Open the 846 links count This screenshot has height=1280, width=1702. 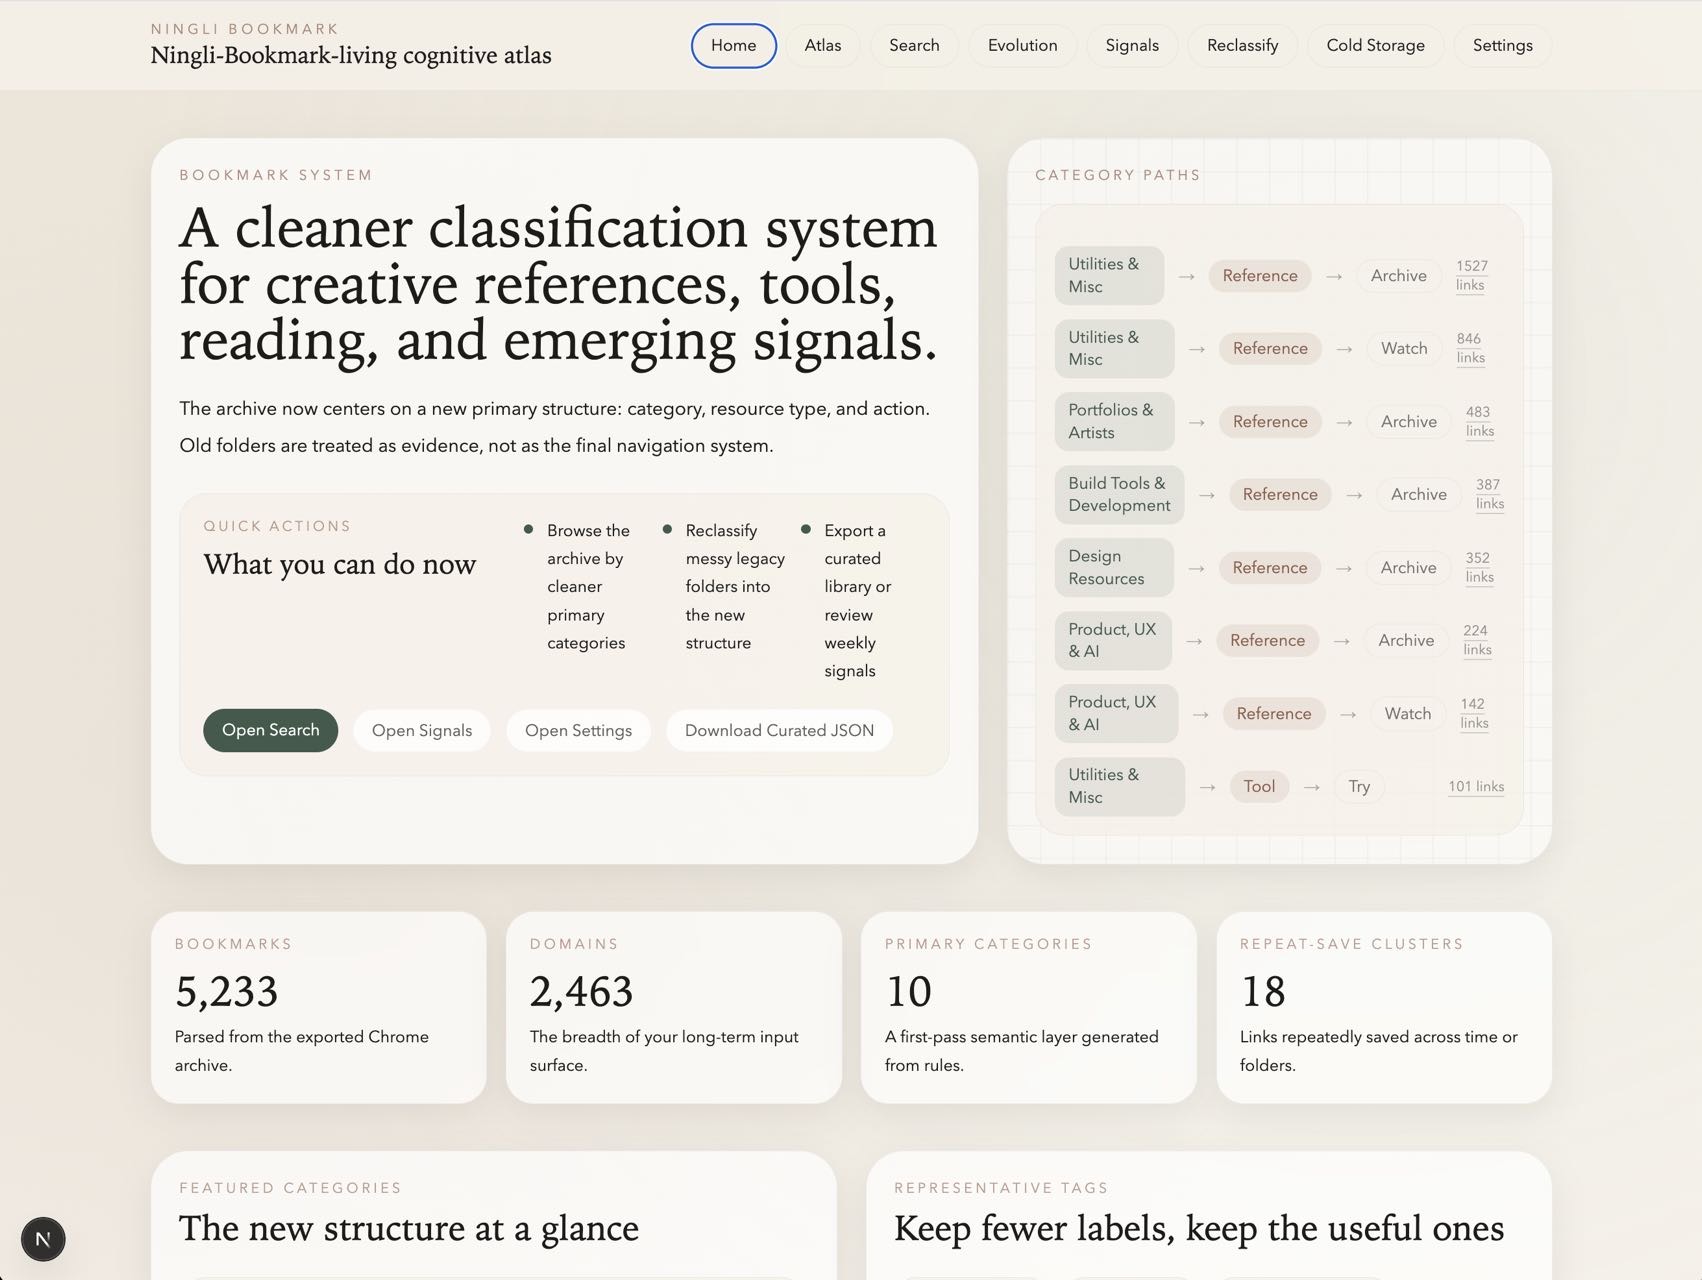click(1470, 348)
